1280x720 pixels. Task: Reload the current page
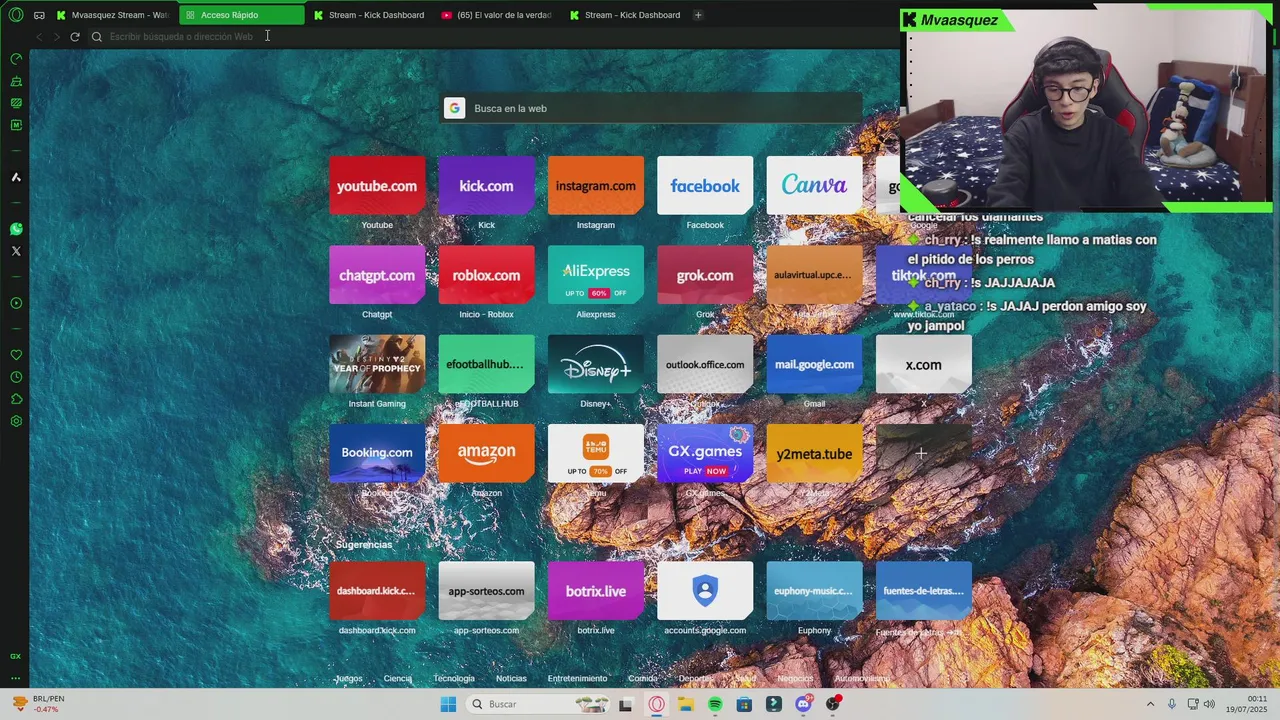click(74, 36)
